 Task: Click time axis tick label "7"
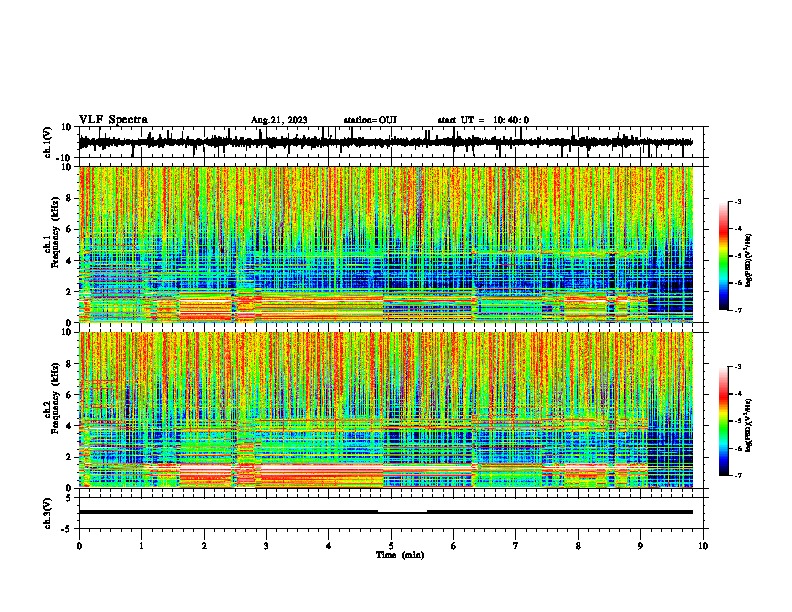click(516, 546)
